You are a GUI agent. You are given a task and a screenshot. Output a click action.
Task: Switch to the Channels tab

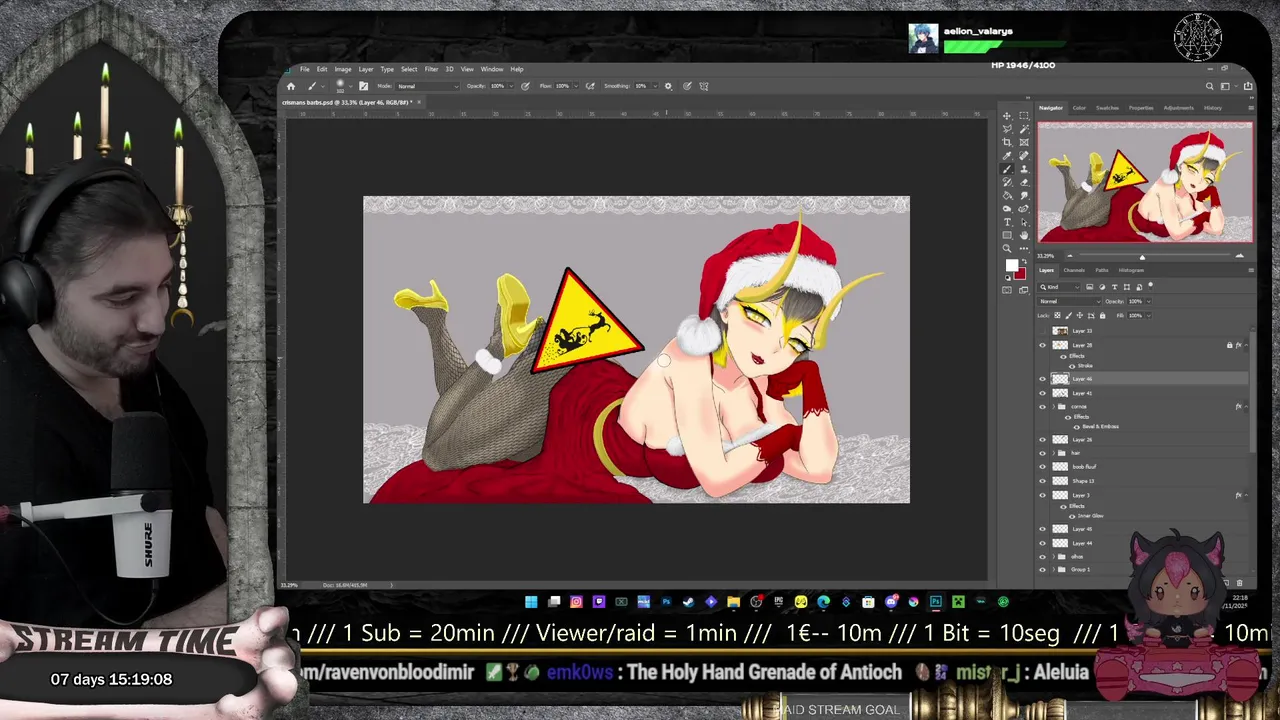click(1074, 270)
